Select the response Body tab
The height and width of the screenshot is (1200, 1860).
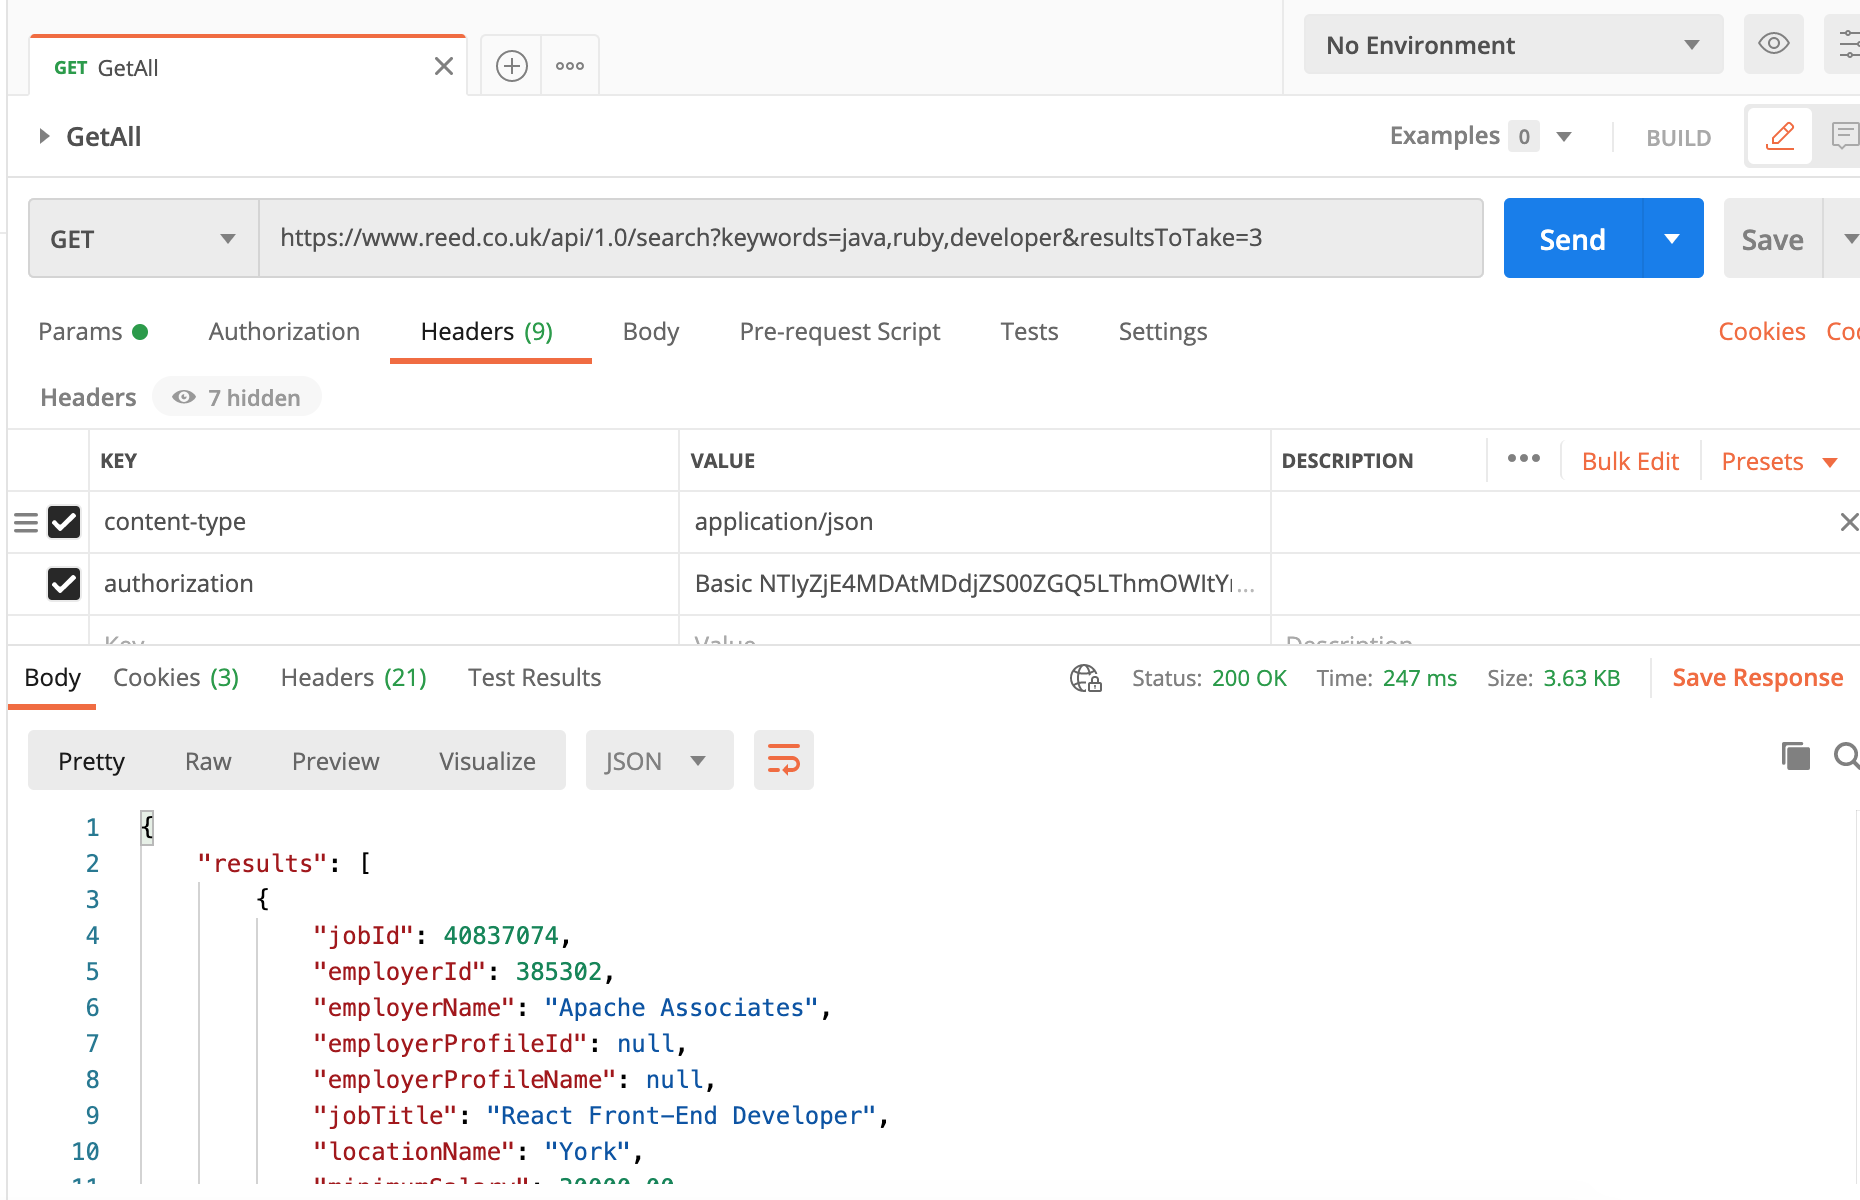point(52,677)
